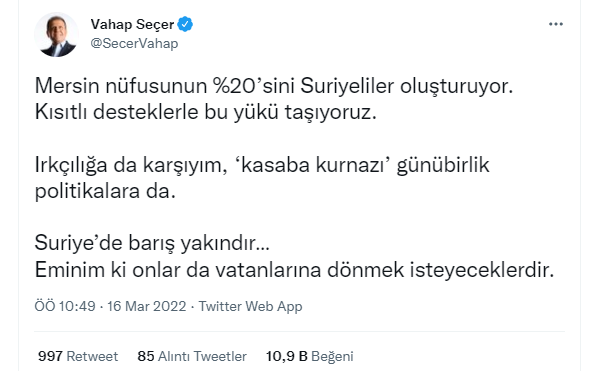Visit the @SecerVahap handle link
Viewport: 601px width, 371px height.
point(134,43)
